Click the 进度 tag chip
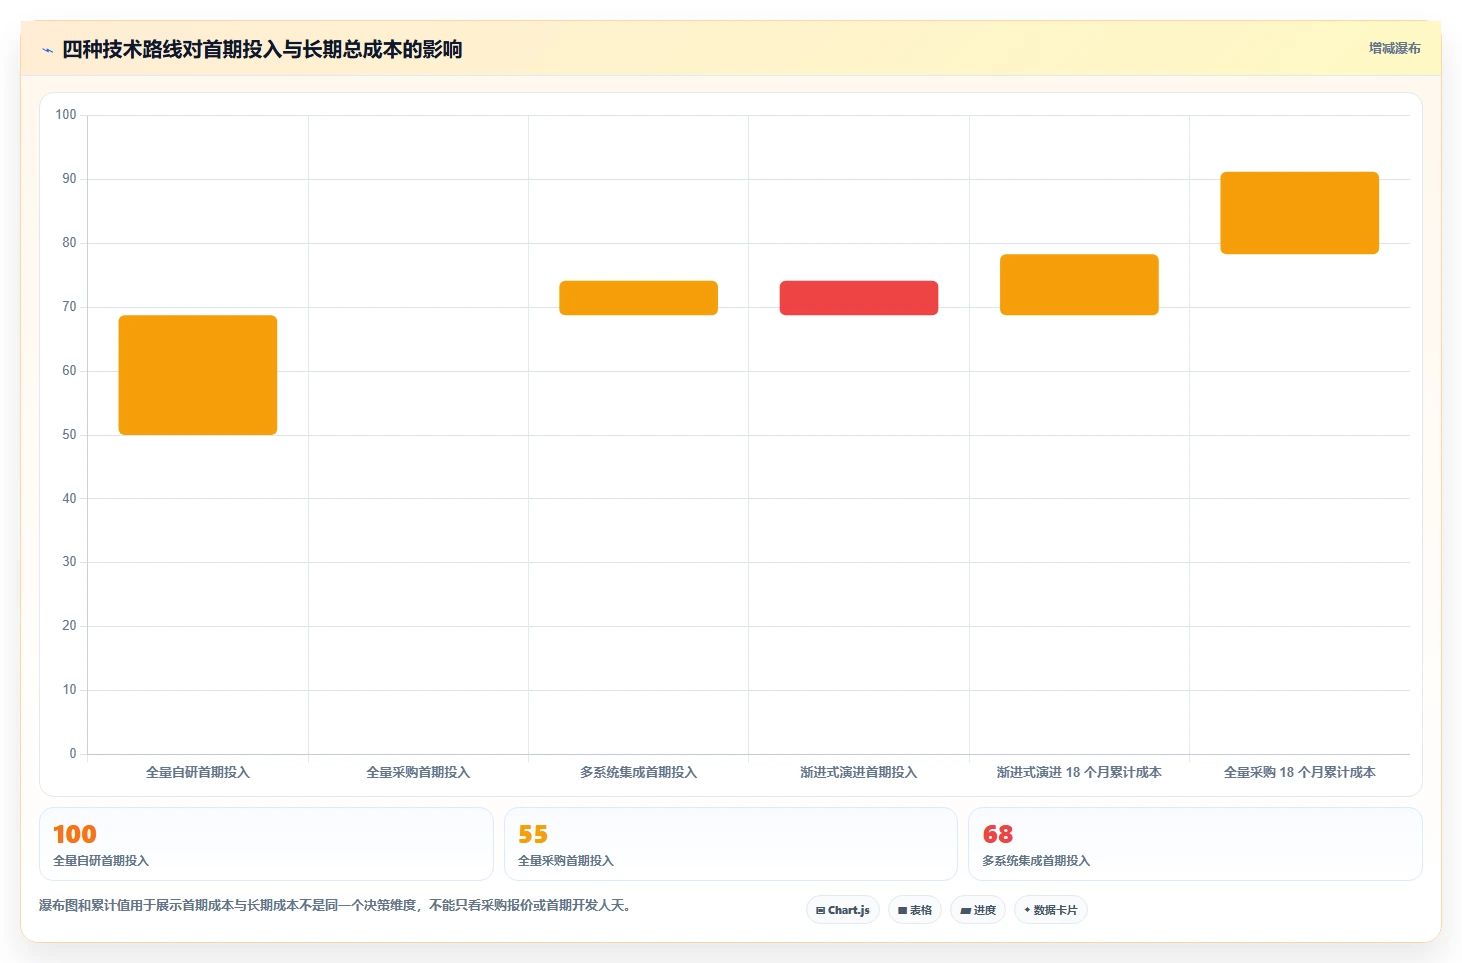 (978, 910)
